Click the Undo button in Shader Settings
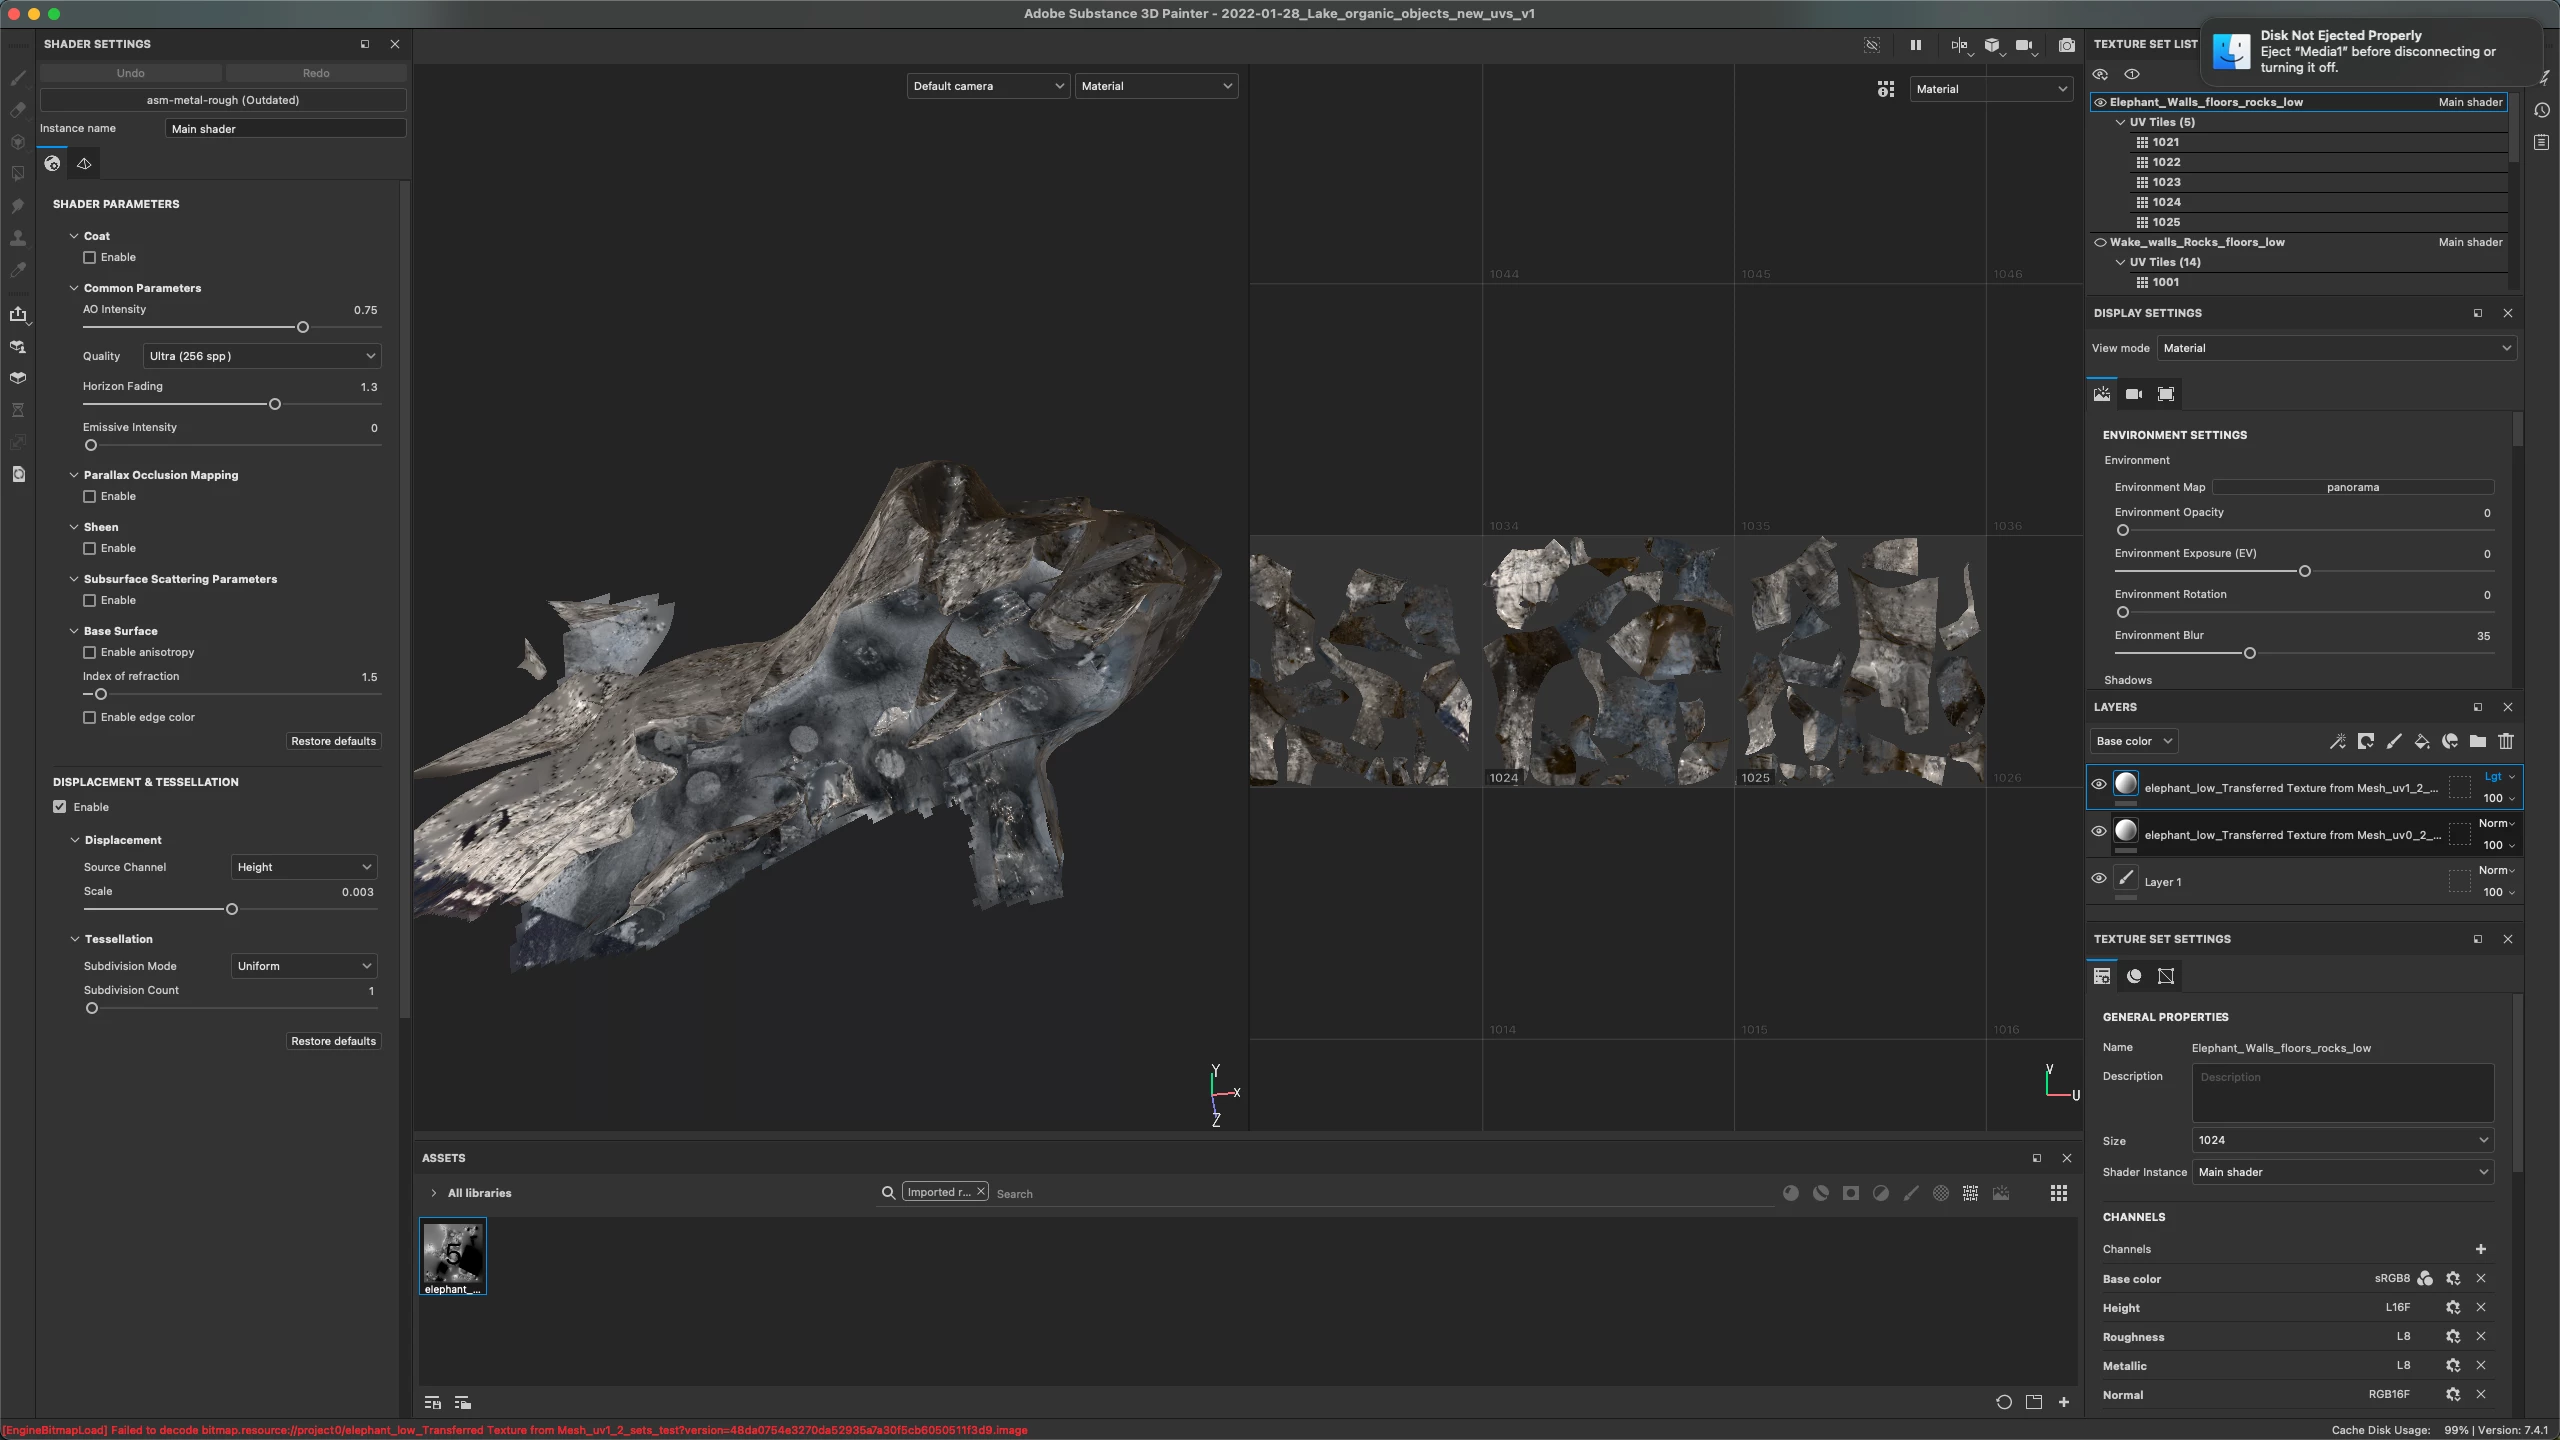Viewport: 2560px width, 1440px height. [x=131, y=73]
